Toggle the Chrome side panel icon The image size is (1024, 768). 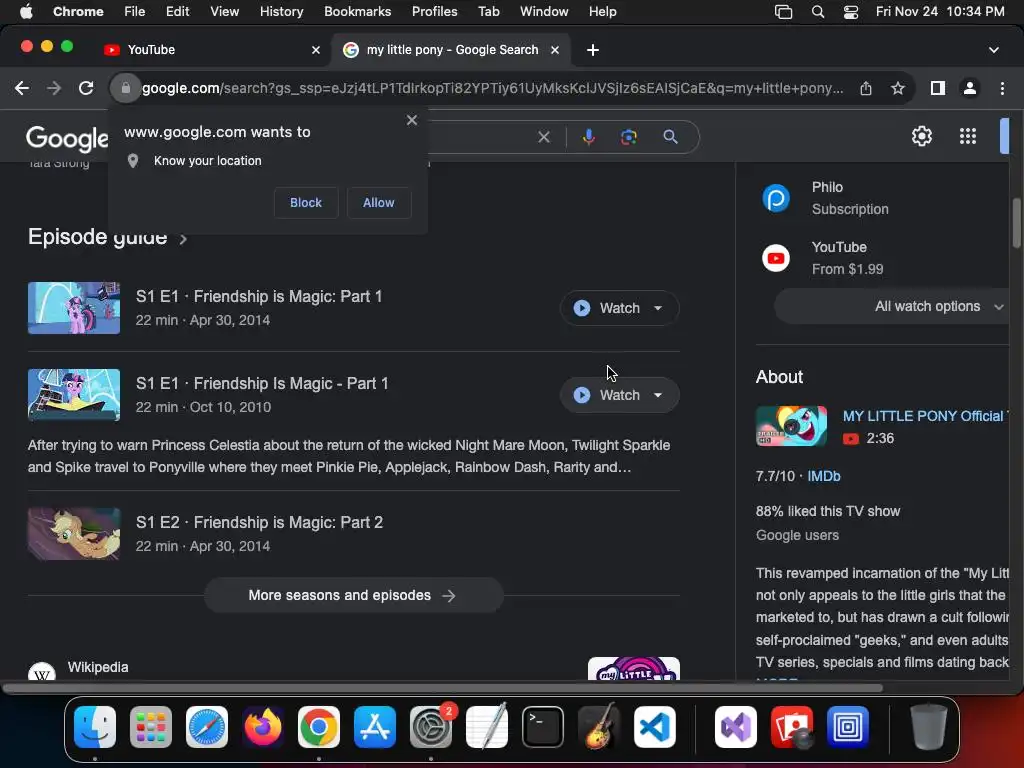click(x=938, y=88)
